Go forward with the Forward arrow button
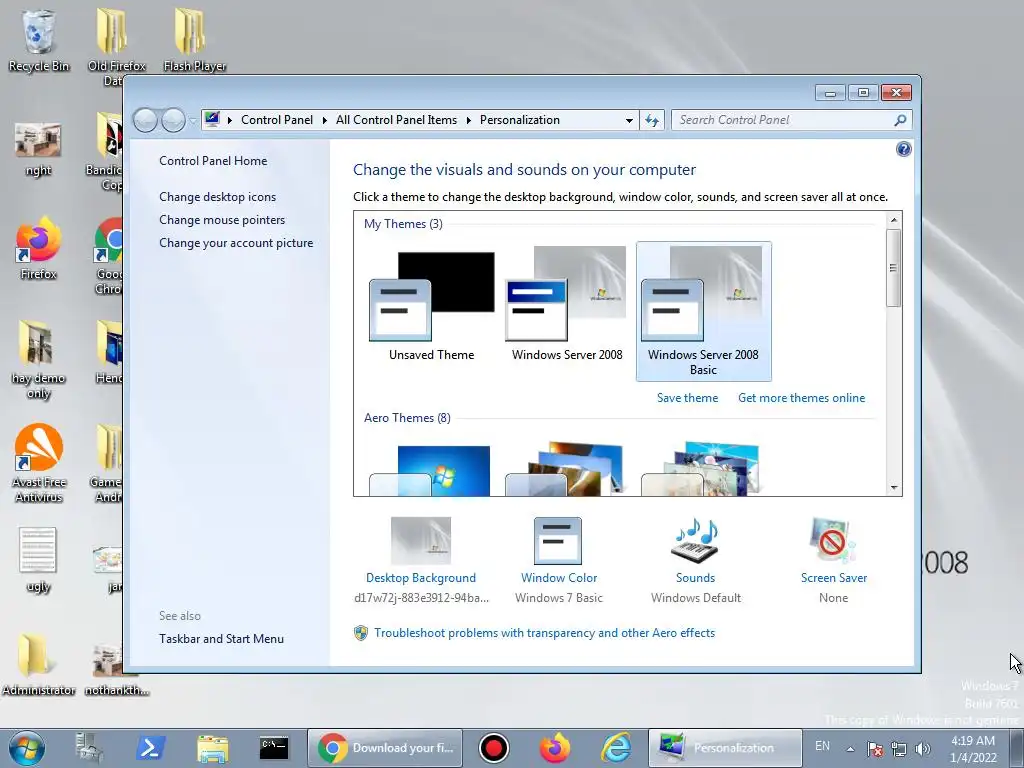This screenshot has height=768, width=1024. tap(173, 120)
